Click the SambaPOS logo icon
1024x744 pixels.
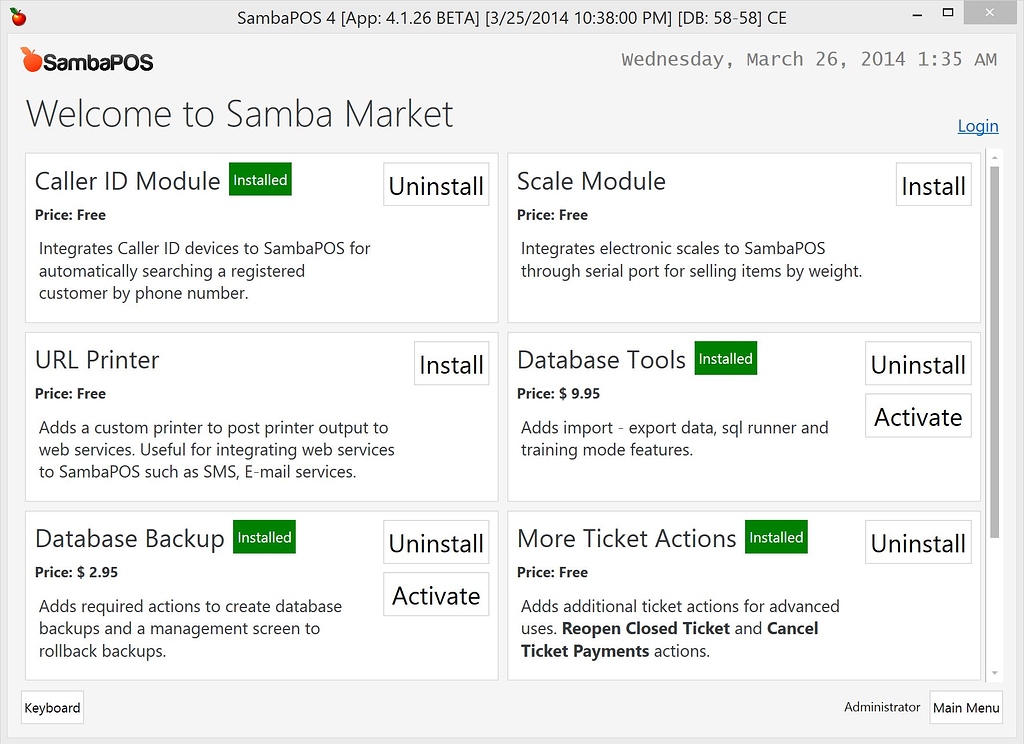(x=87, y=59)
